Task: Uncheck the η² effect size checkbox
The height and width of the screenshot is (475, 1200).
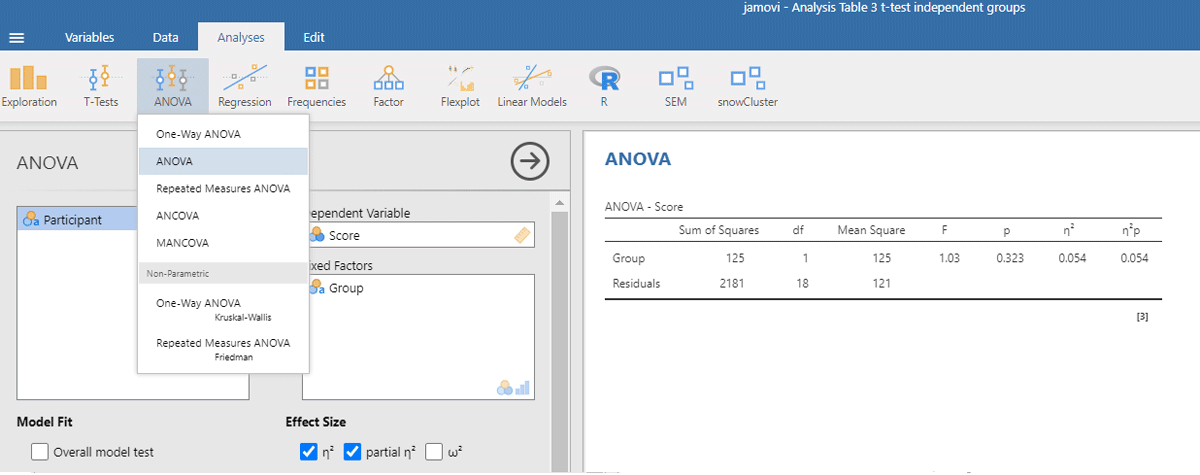Action: tap(309, 452)
